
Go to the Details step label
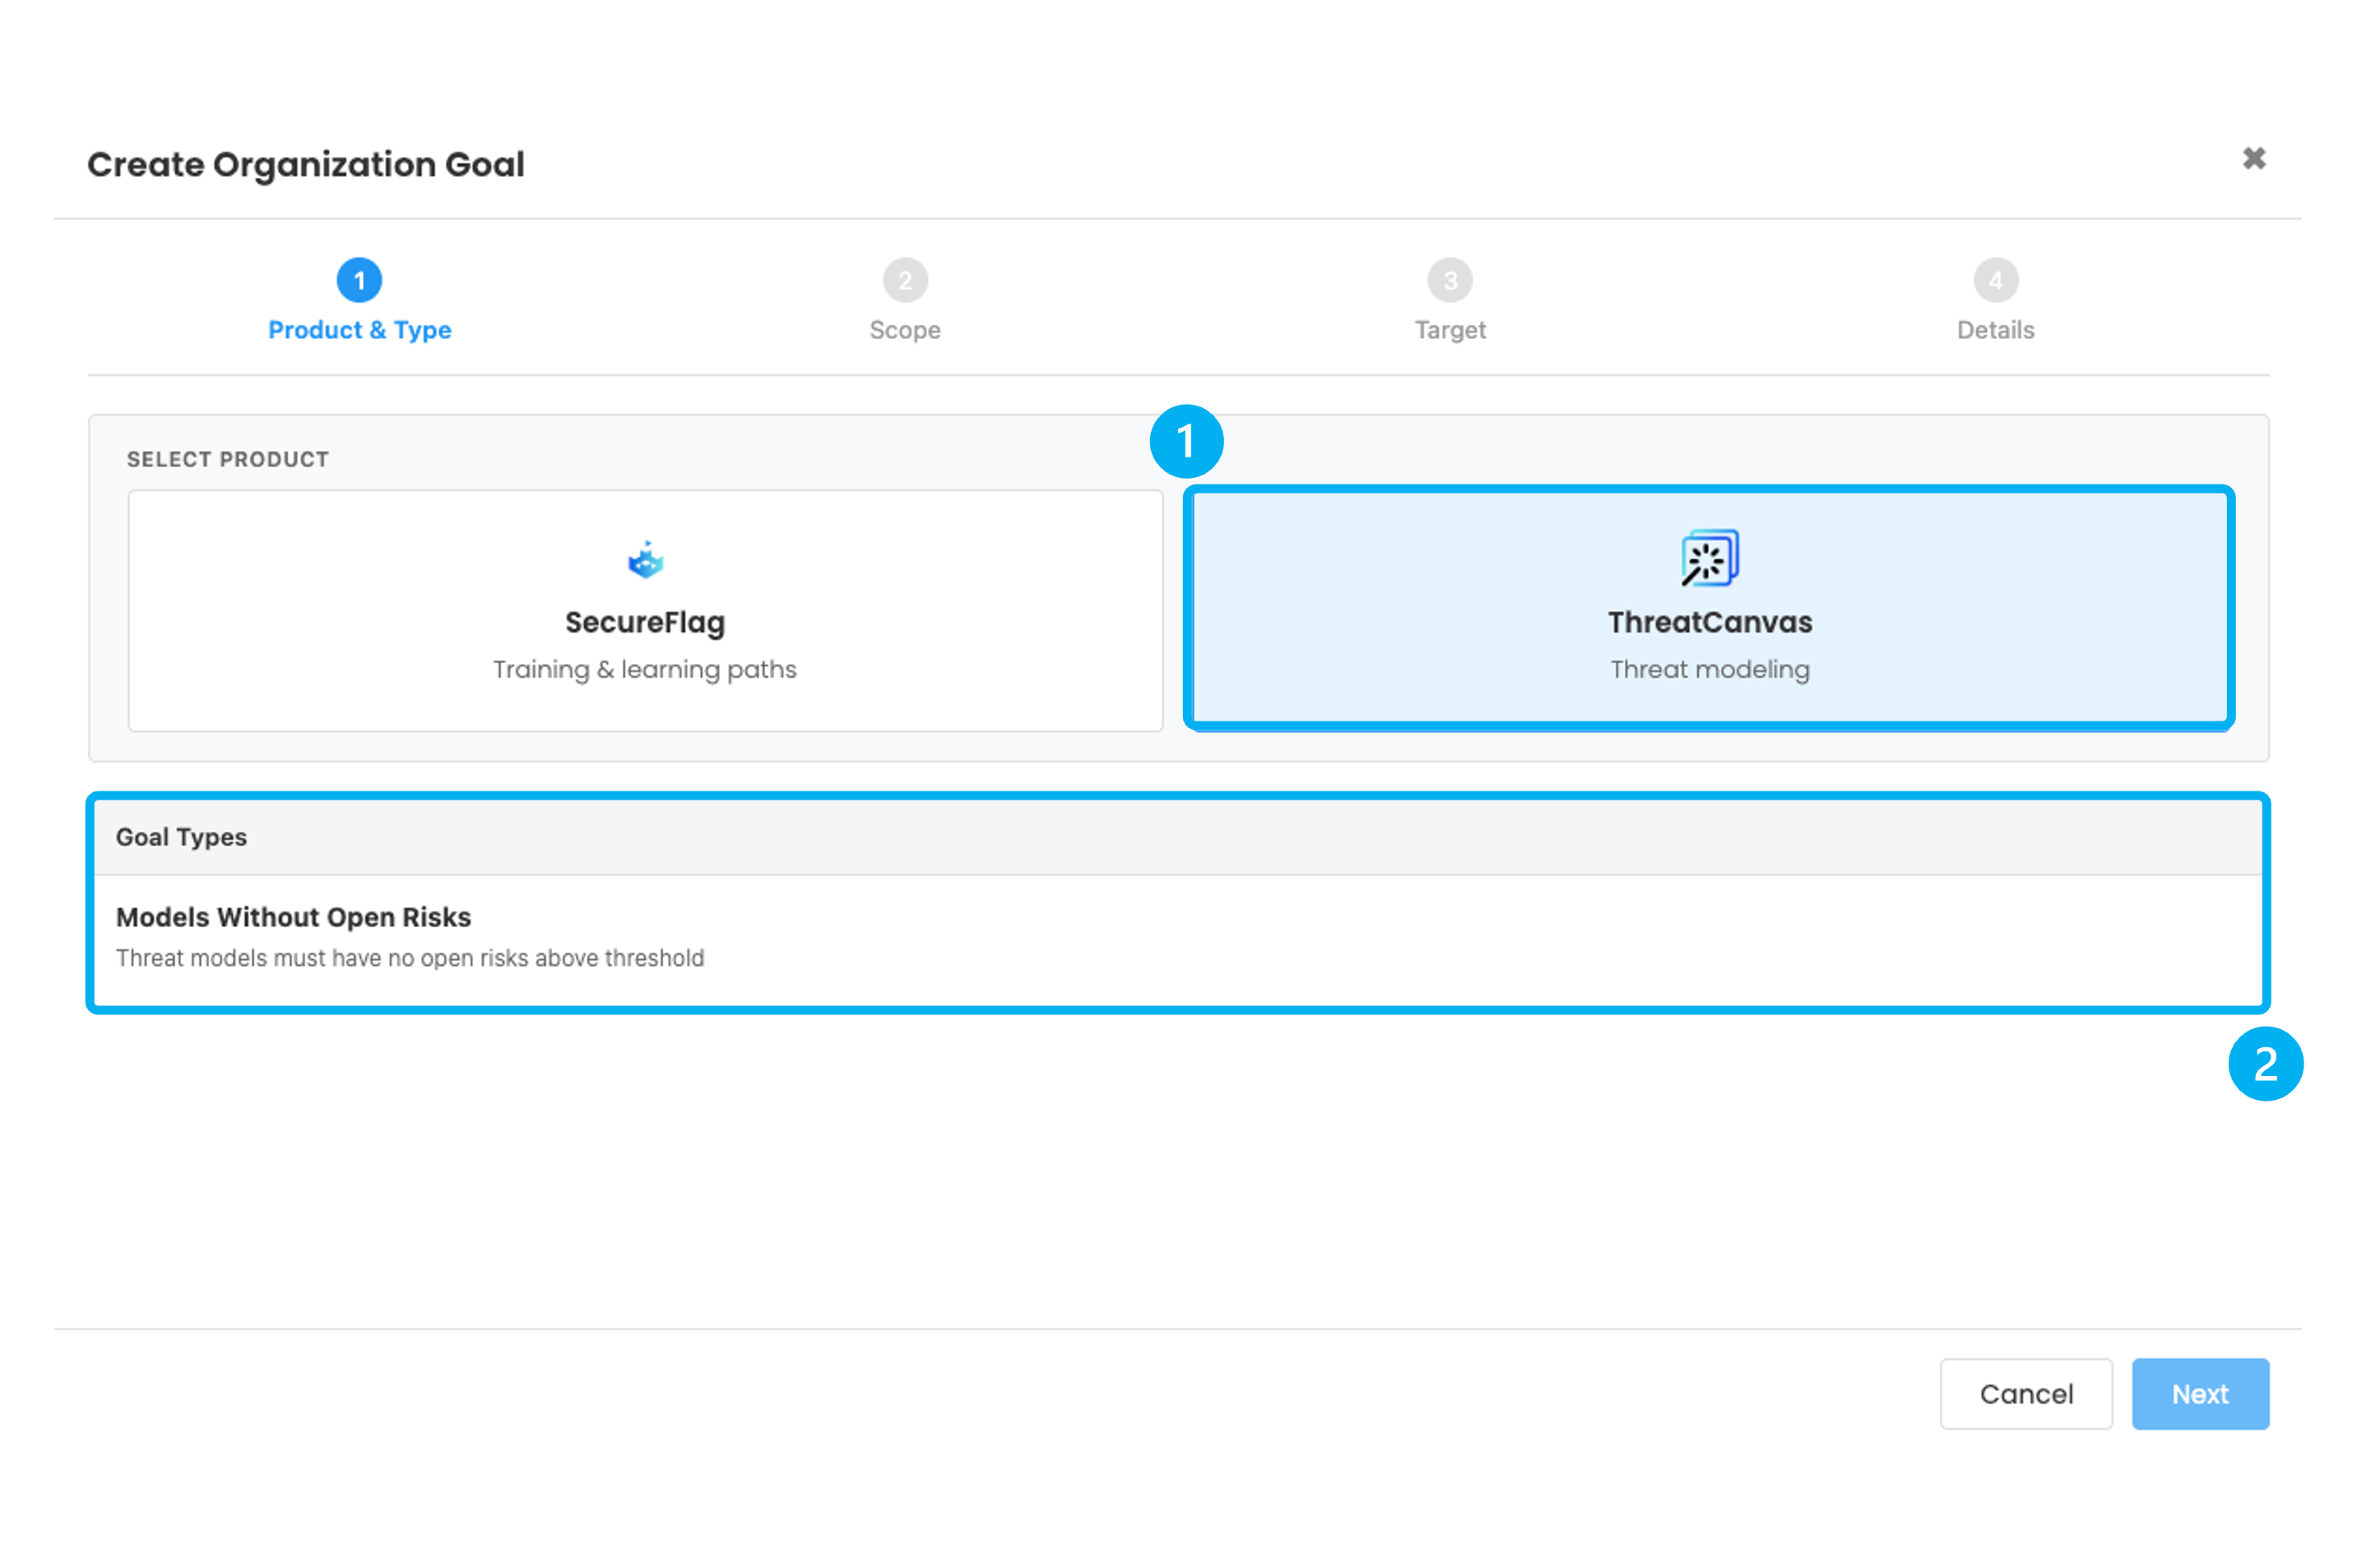[1995, 330]
